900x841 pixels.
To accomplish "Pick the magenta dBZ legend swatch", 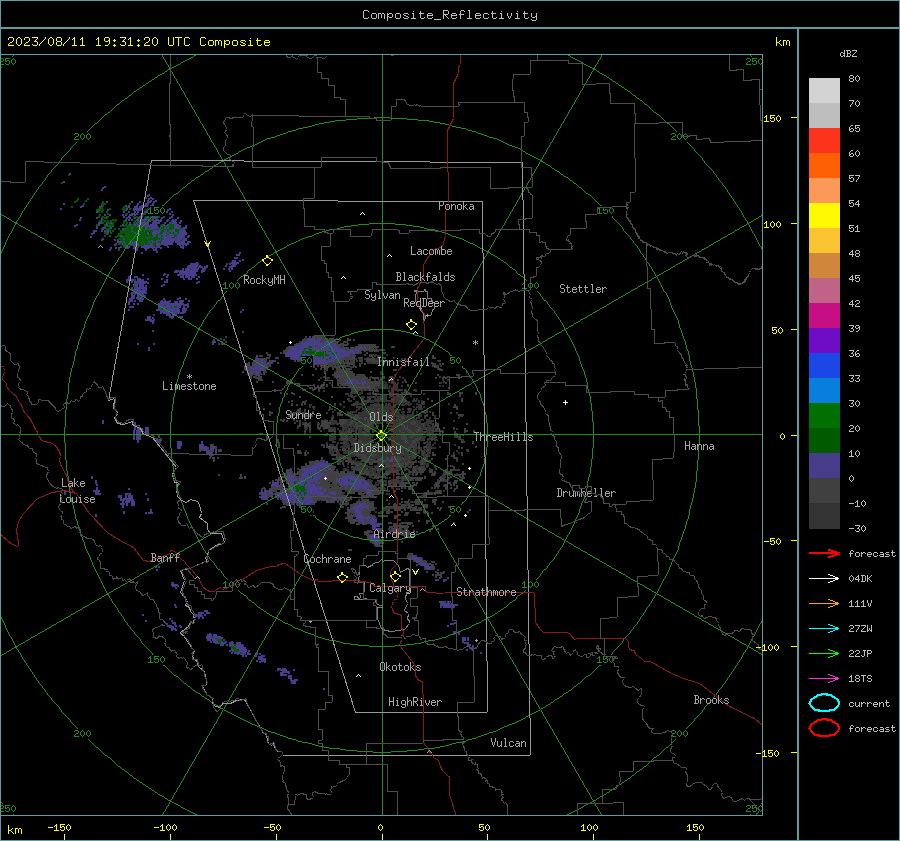I will tap(824, 315).
